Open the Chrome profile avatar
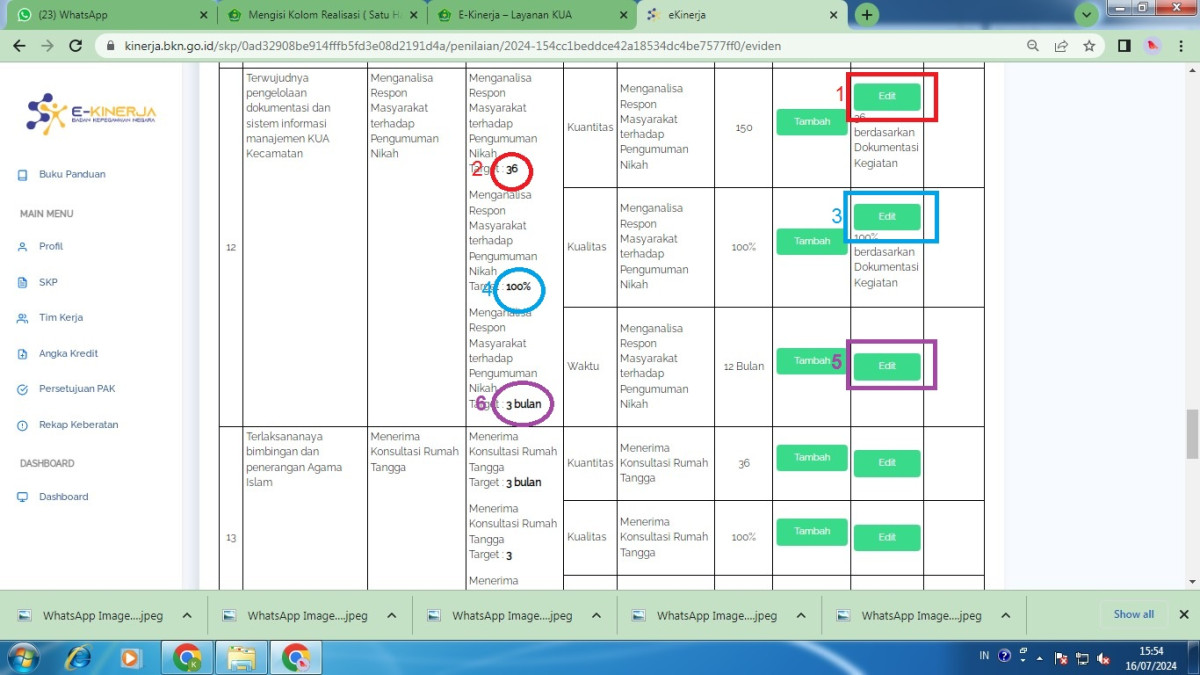 [x=1152, y=46]
